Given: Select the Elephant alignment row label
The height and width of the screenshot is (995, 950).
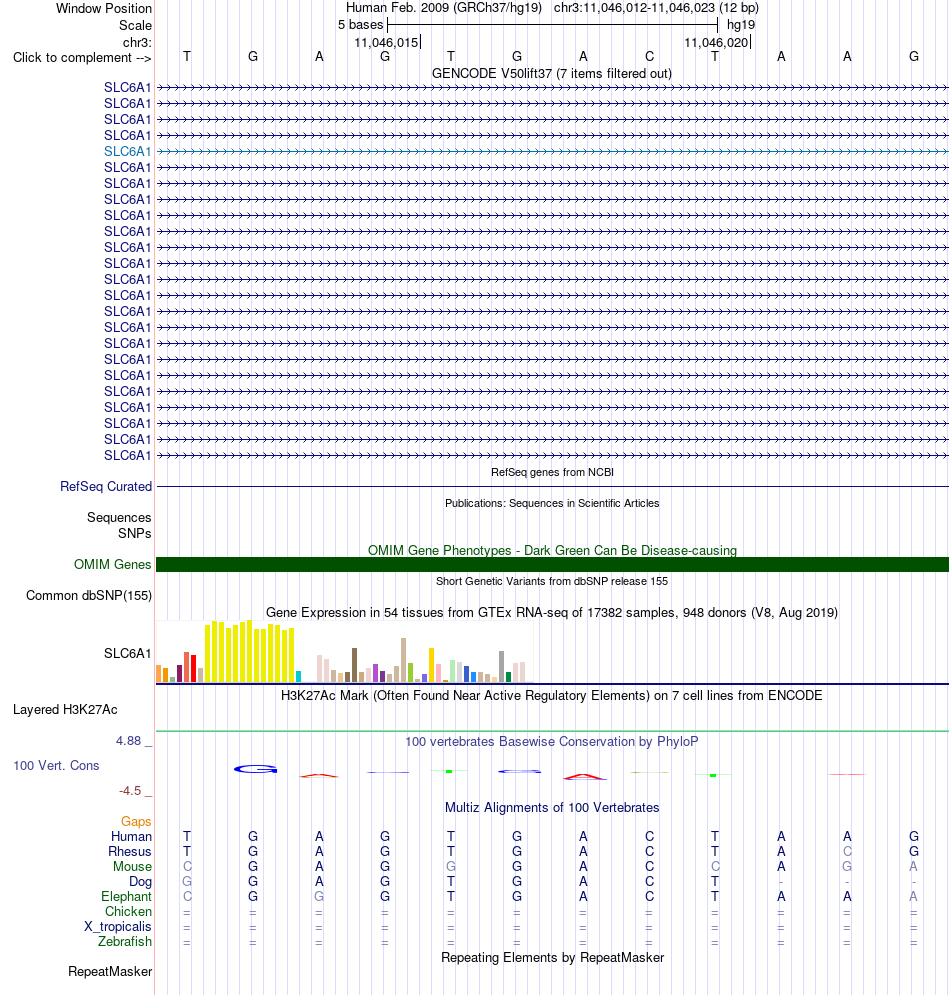Looking at the screenshot, I should (x=126, y=897).
